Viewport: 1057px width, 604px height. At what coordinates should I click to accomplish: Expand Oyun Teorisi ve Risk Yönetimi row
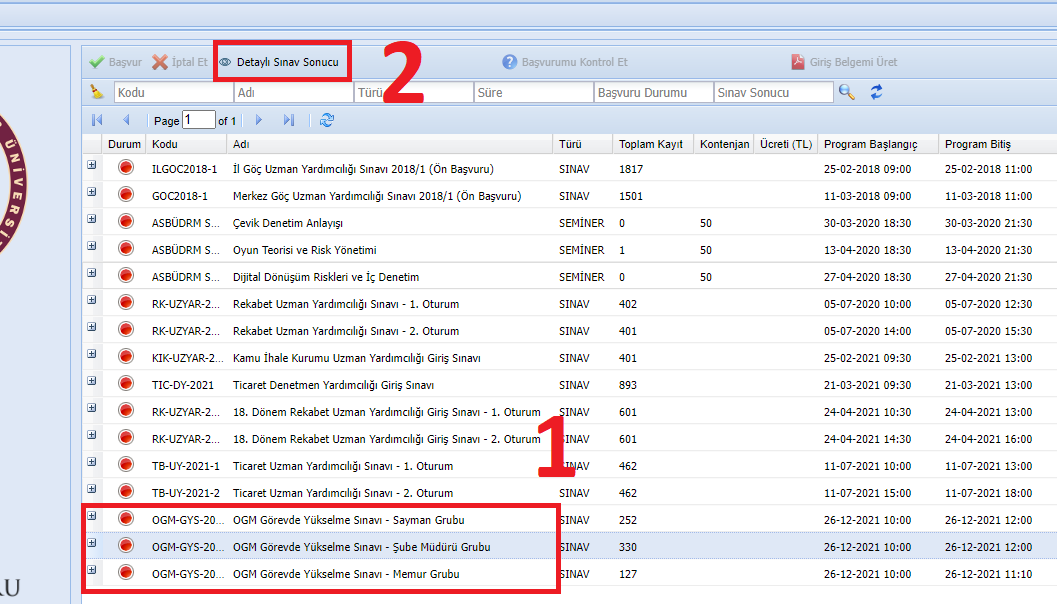click(x=92, y=246)
